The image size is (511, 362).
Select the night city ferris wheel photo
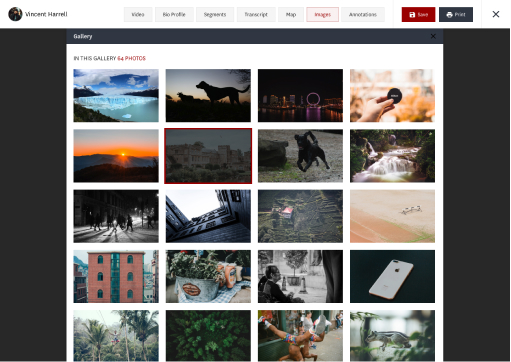tap(300, 95)
